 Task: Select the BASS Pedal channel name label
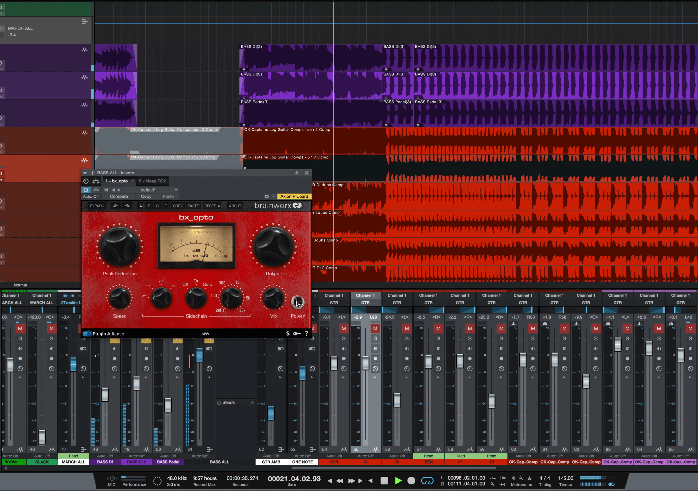tap(168, 462)
